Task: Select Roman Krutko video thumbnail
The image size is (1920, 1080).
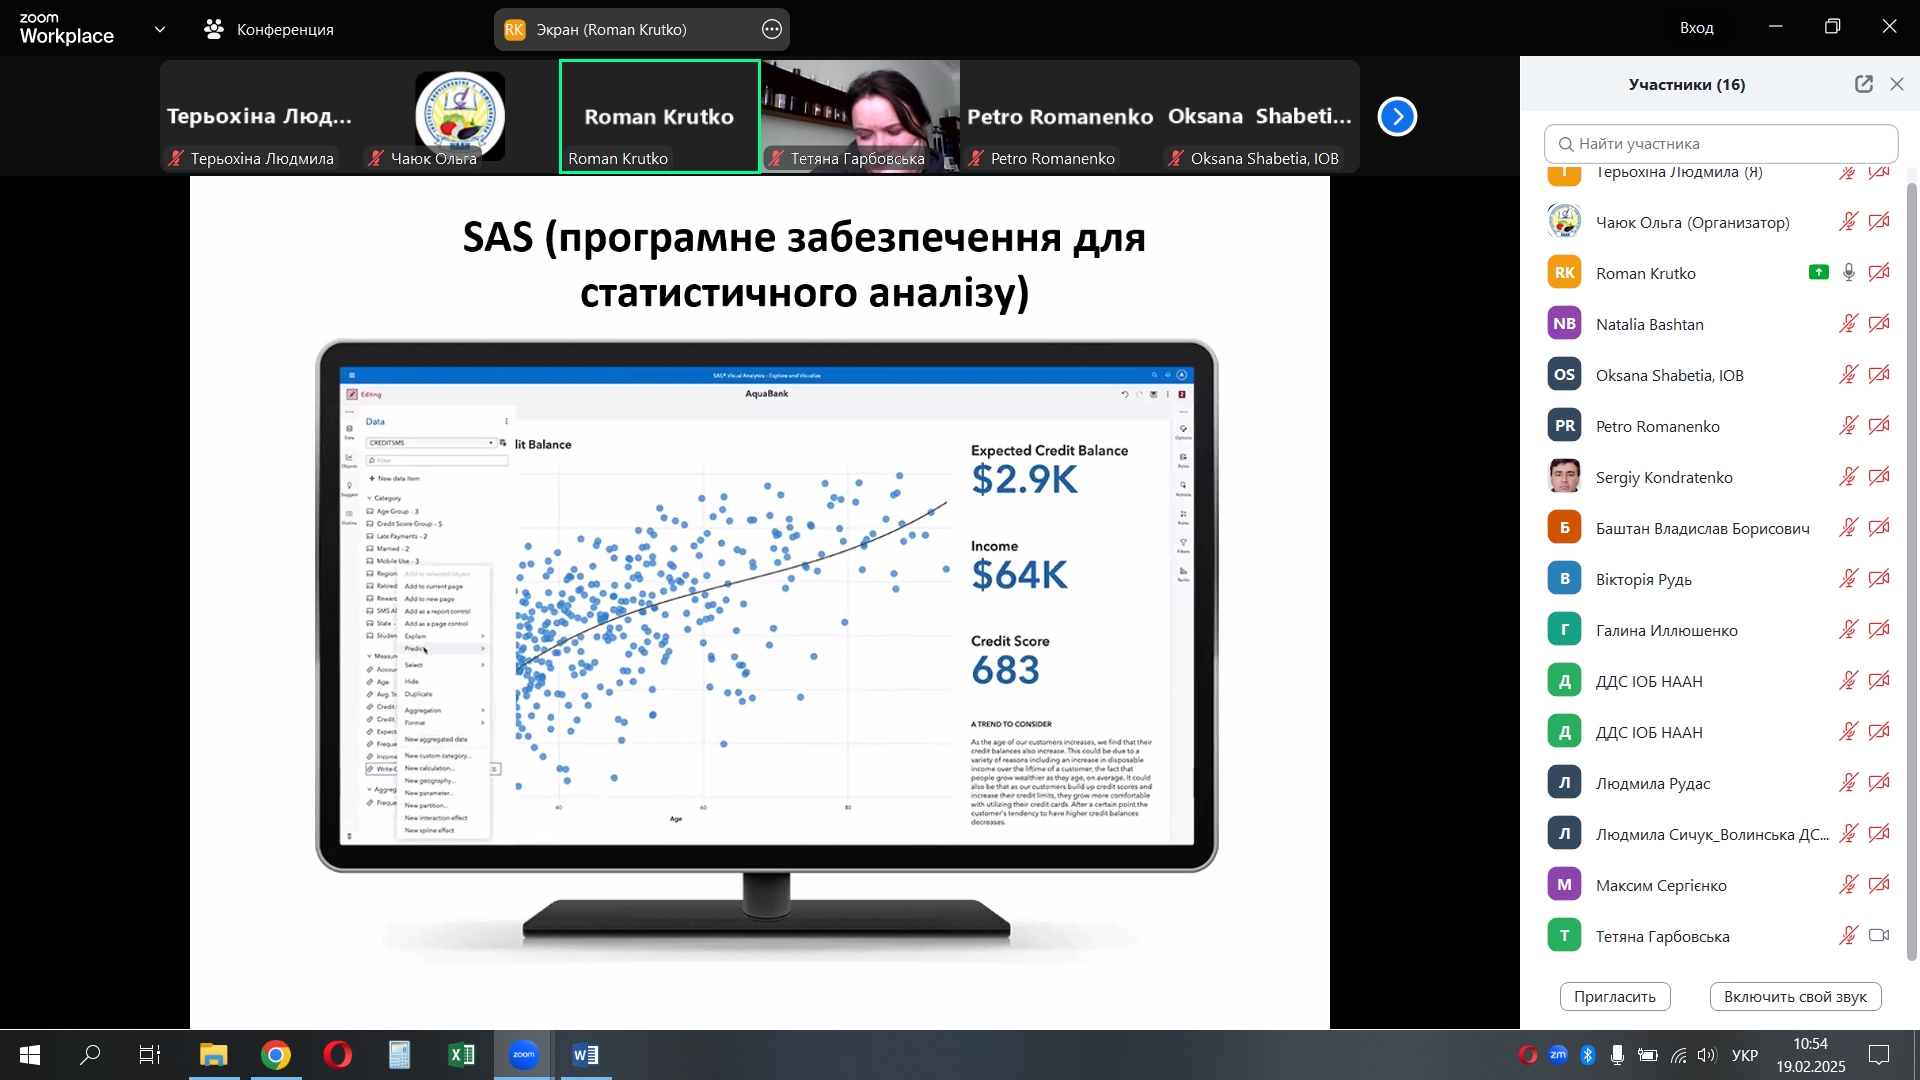Action: pos(660,117)
